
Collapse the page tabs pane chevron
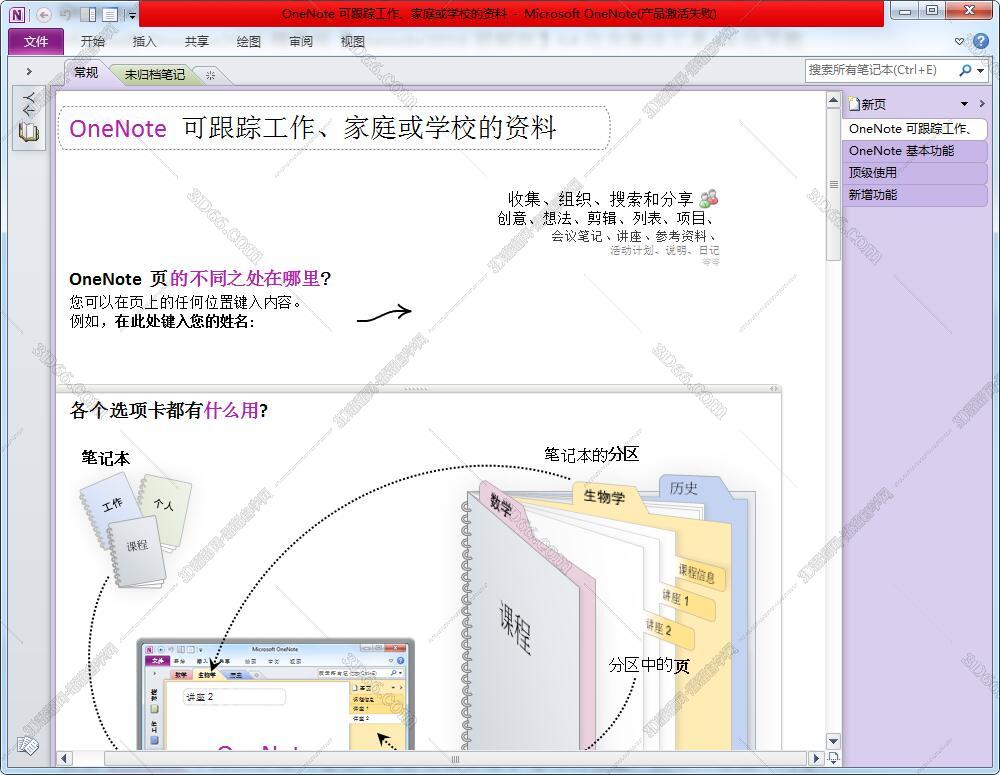tap(982, 104)
